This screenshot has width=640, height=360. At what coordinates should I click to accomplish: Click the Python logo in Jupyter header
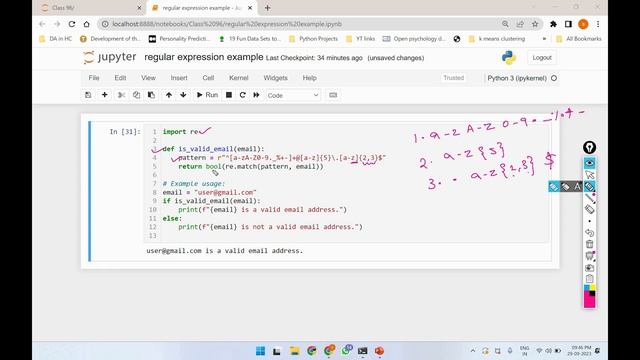[x=509, y=58]
